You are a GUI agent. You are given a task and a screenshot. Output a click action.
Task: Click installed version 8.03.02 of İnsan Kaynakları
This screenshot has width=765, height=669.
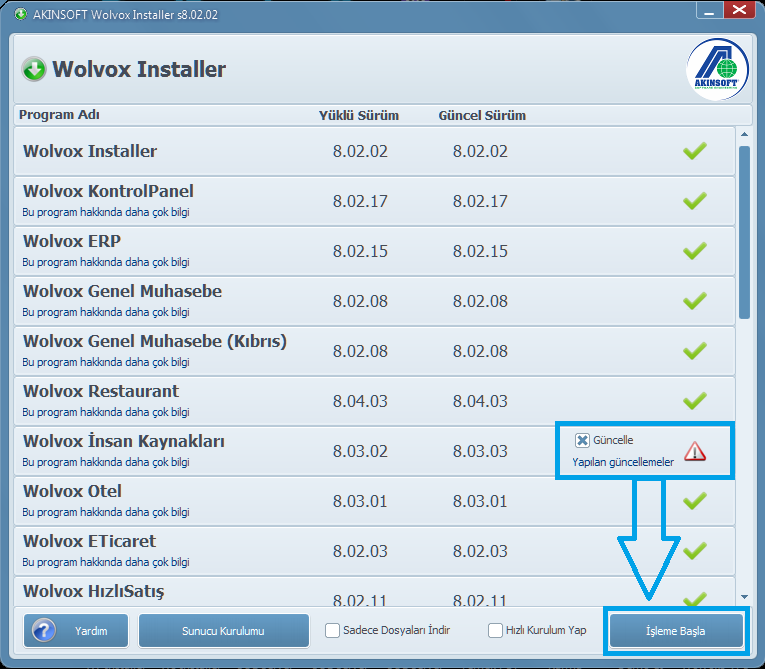click(x=360, y=451)
